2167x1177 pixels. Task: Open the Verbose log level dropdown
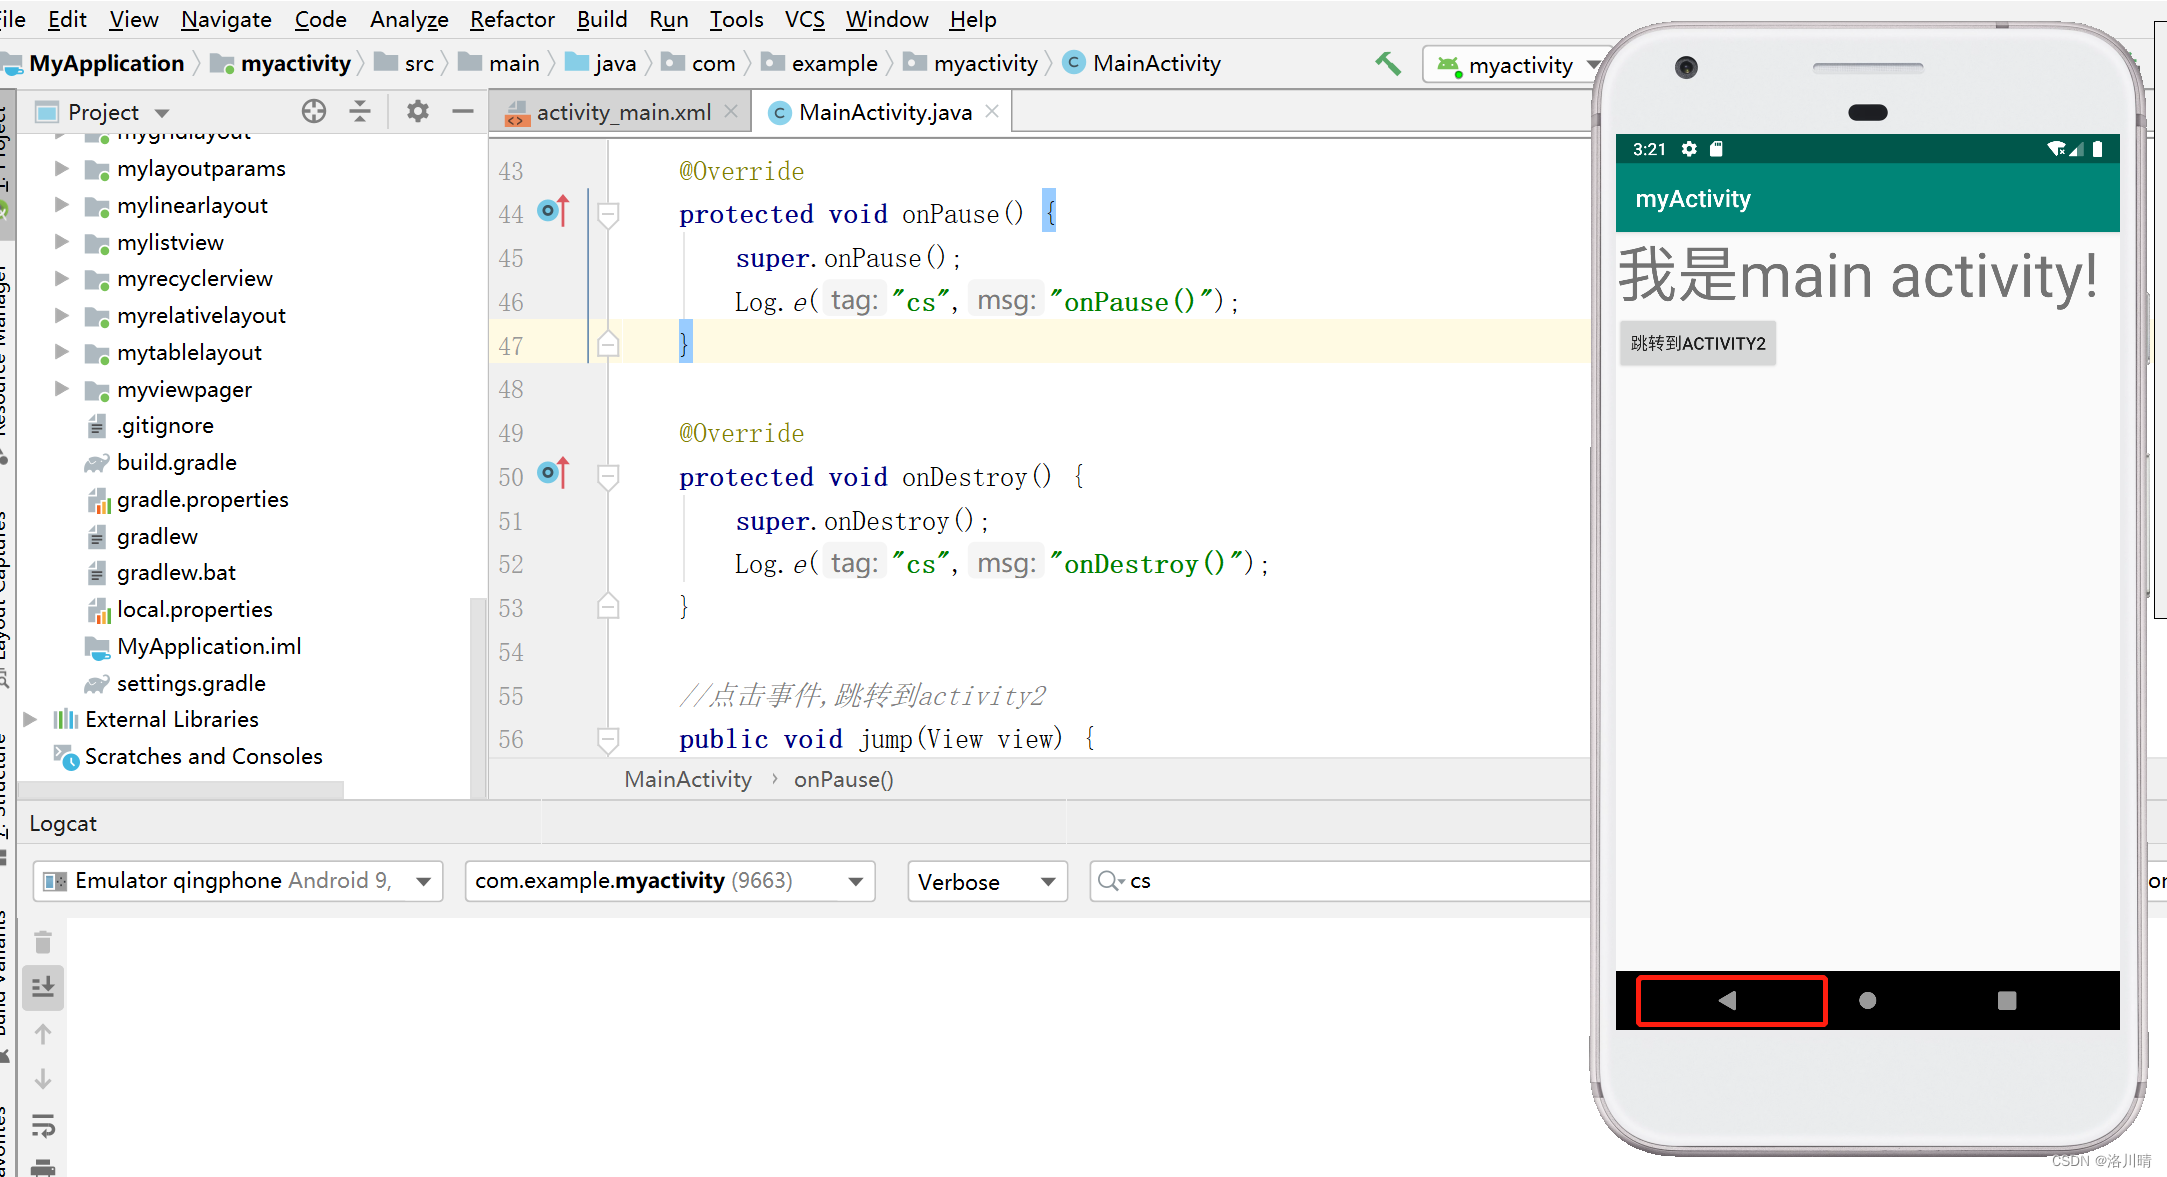coord(986,881)
